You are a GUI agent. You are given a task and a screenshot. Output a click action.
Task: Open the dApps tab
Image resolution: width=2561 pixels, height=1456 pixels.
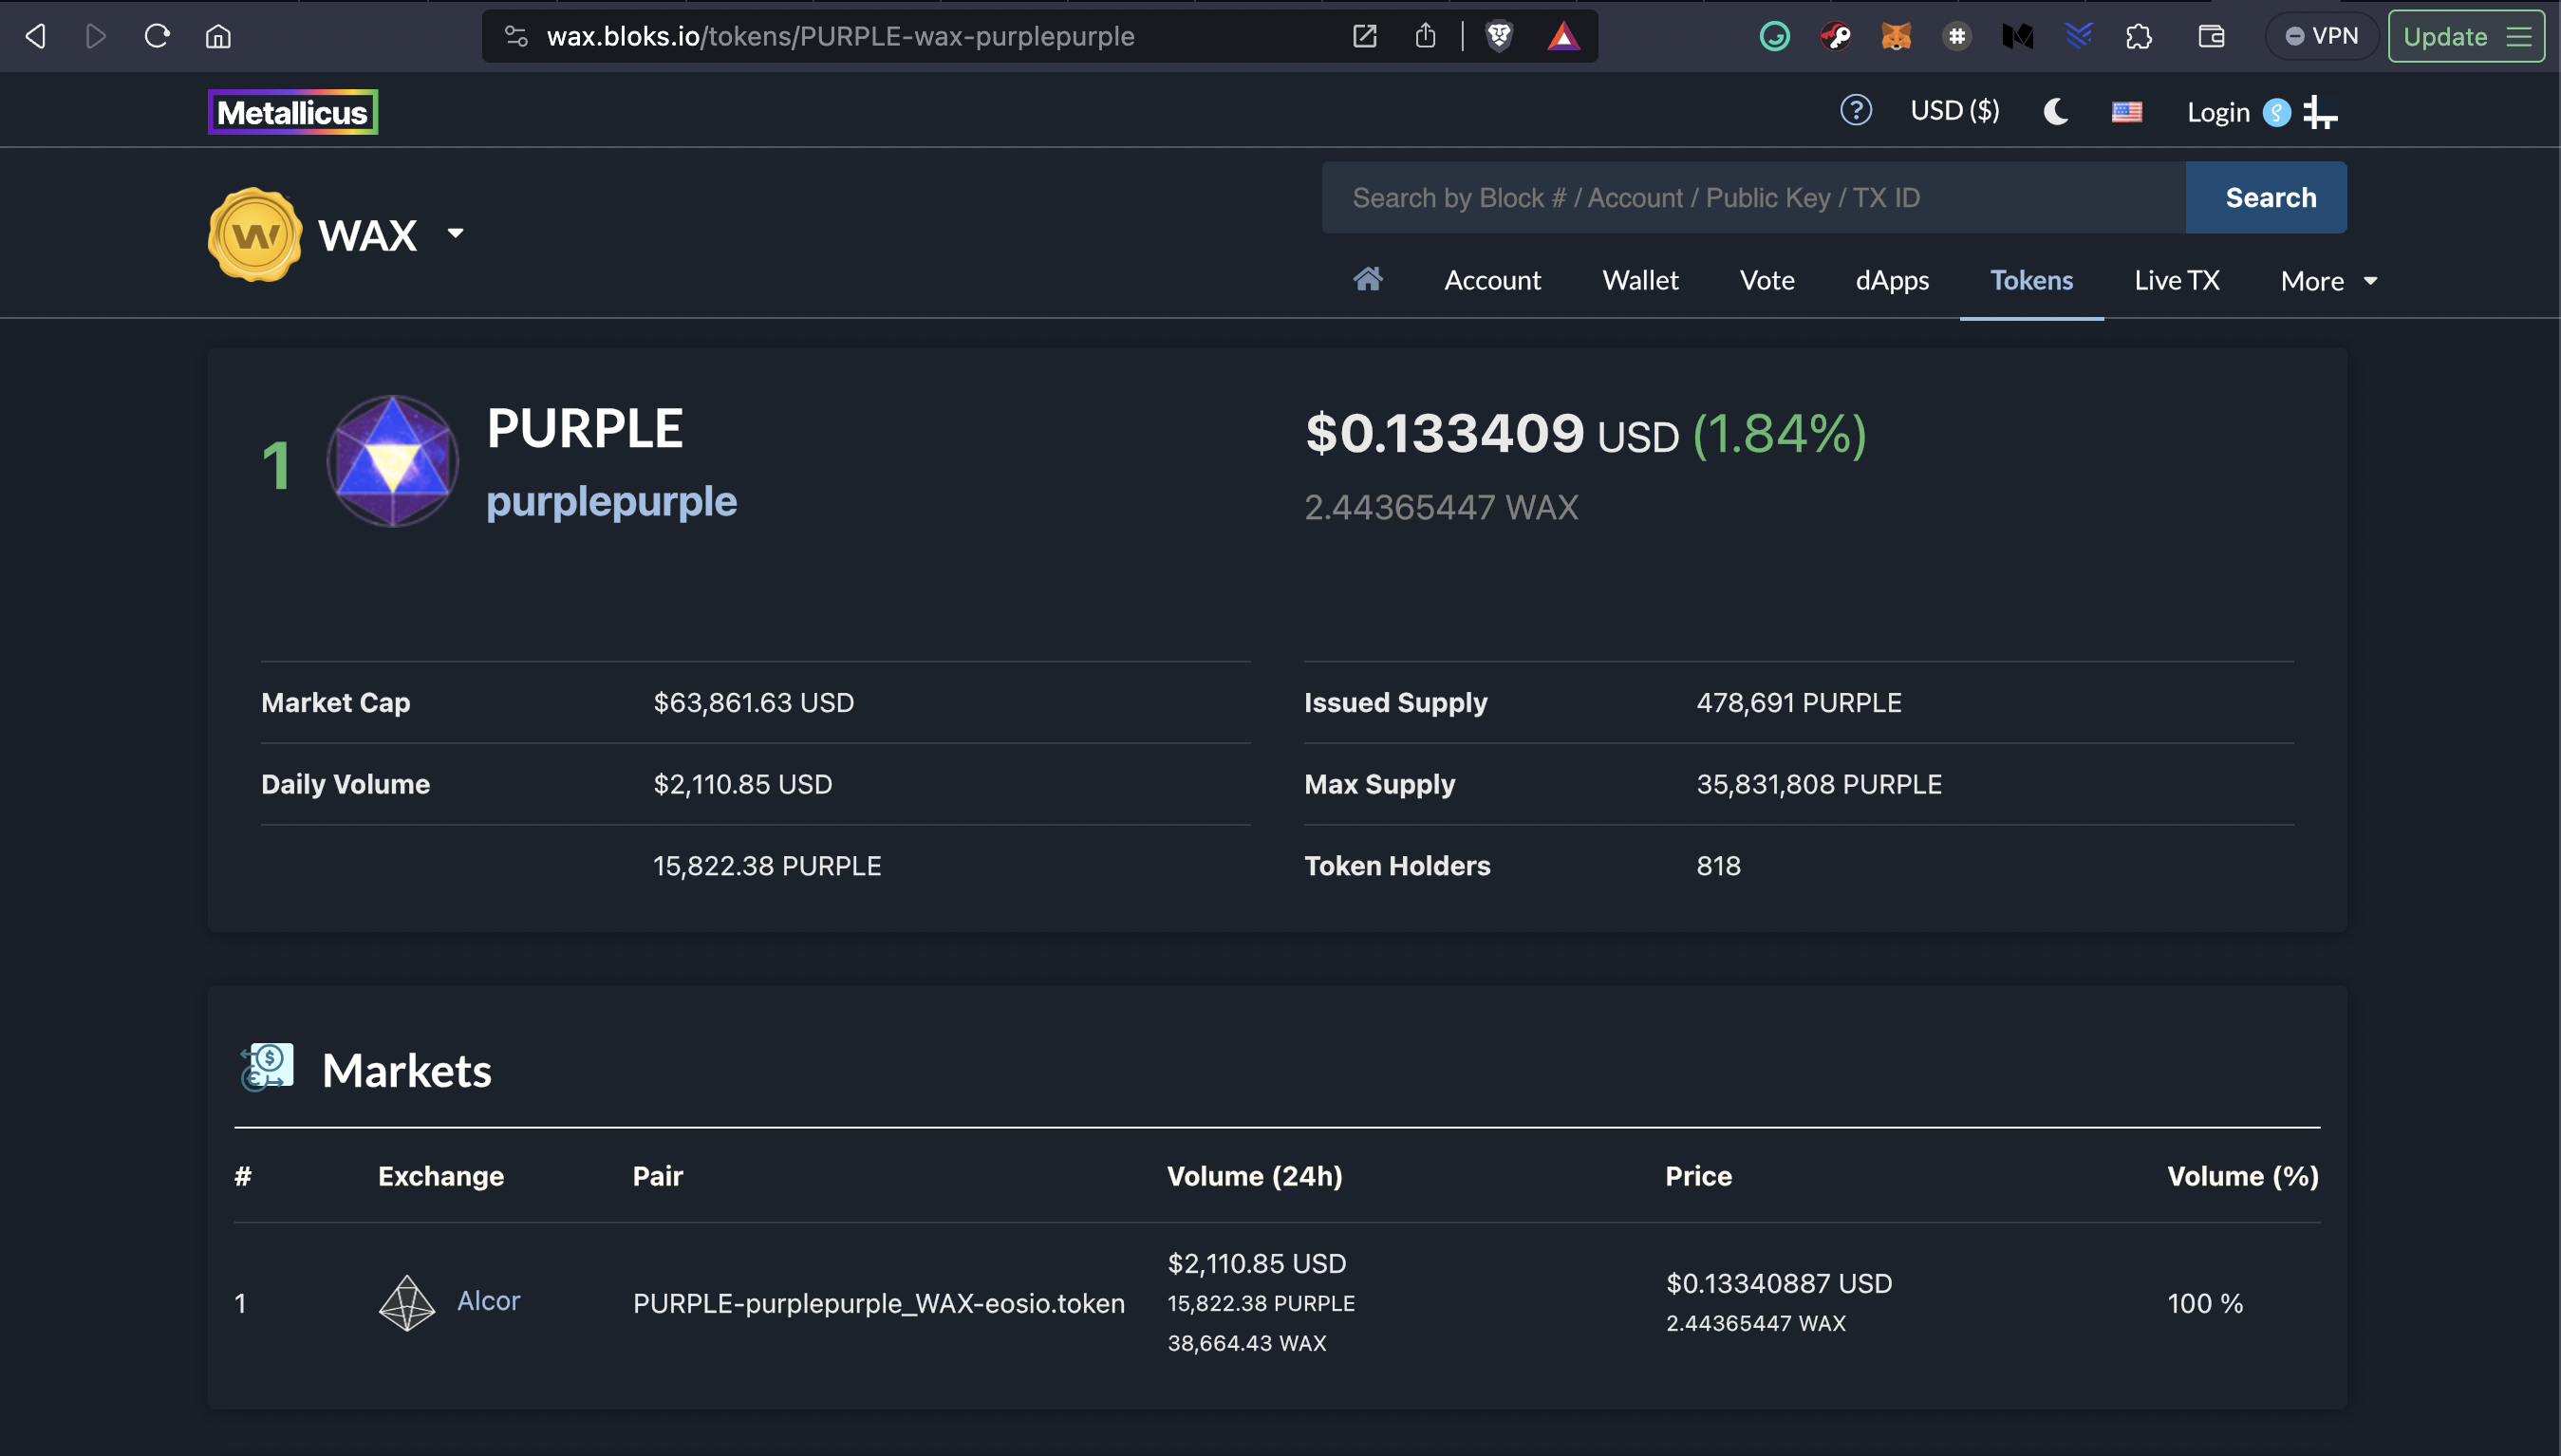[1892, 281]
